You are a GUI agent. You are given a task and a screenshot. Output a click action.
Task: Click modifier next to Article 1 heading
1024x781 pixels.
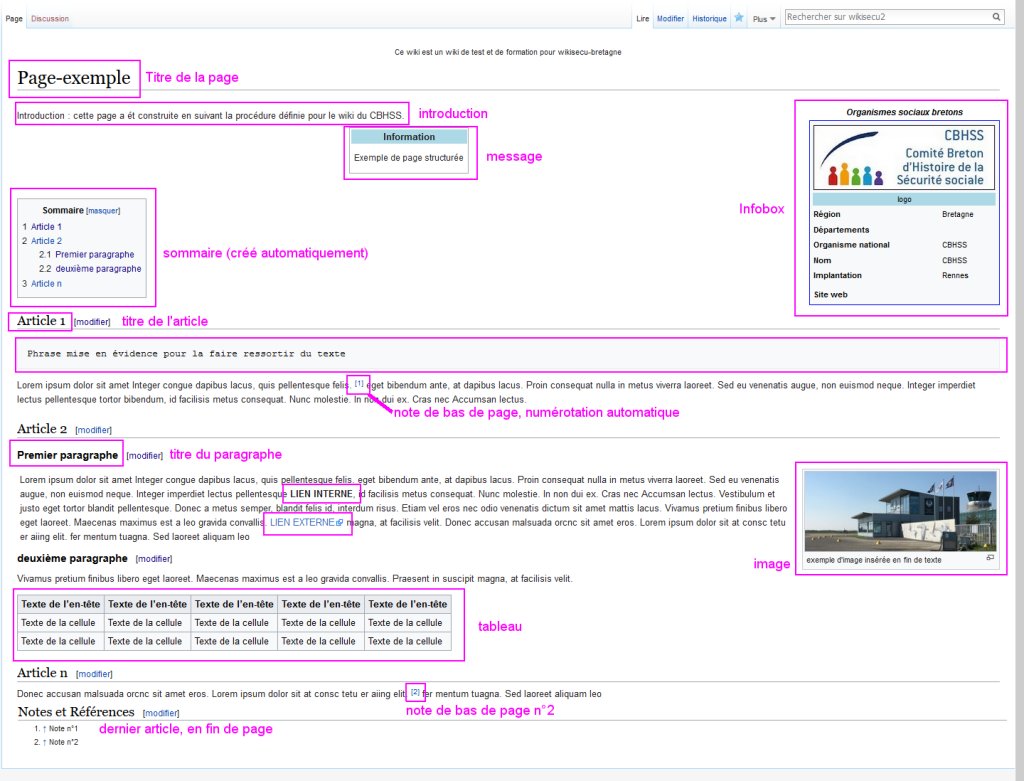[x=93, y=322]
